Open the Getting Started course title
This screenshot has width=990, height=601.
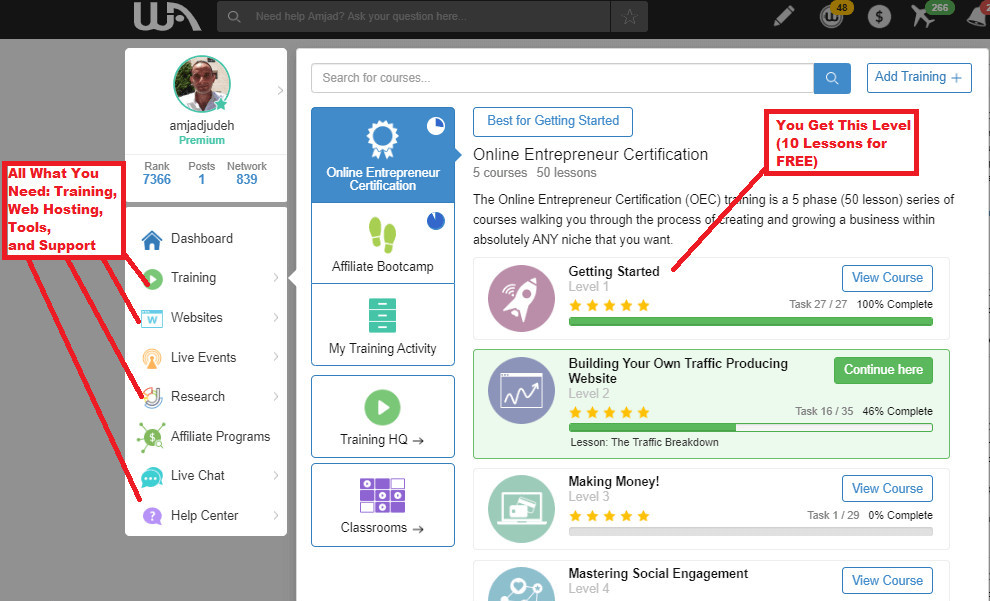[x=614, y=271]
